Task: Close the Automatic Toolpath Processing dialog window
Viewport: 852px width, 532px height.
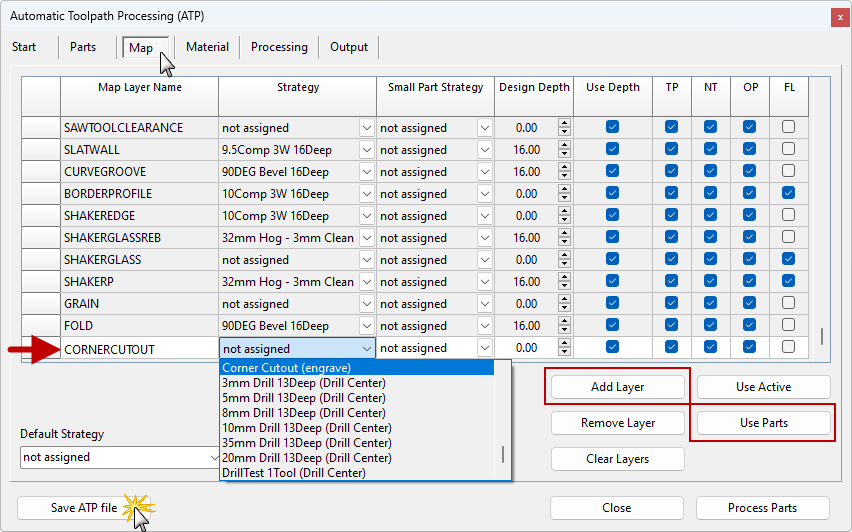Action: pyautogui.click(x=835, y=18)
